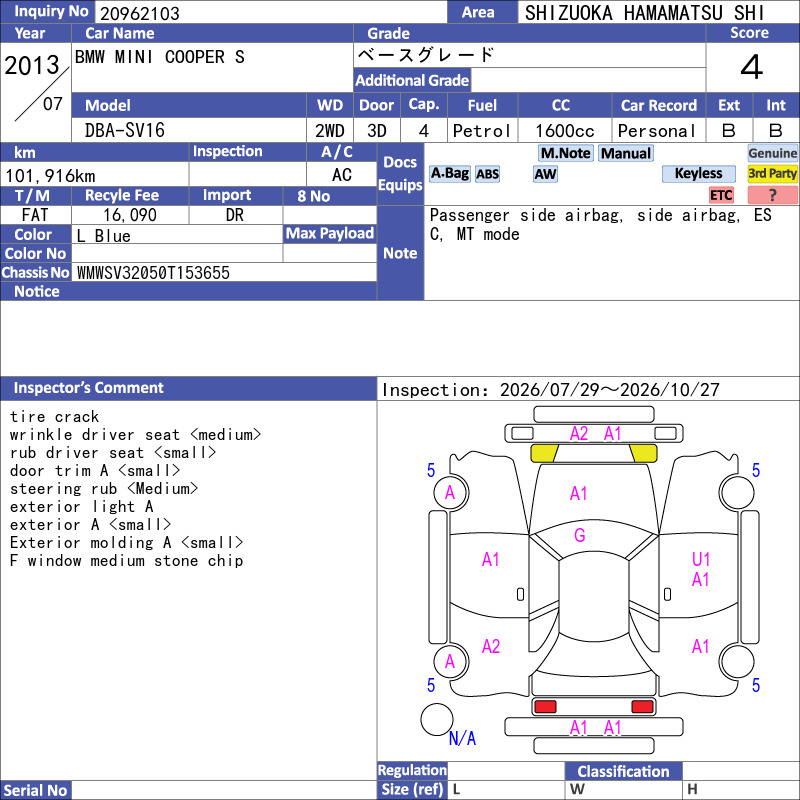Click the Notice label
This screenshot has height=800, width=800.
point(37,291)
